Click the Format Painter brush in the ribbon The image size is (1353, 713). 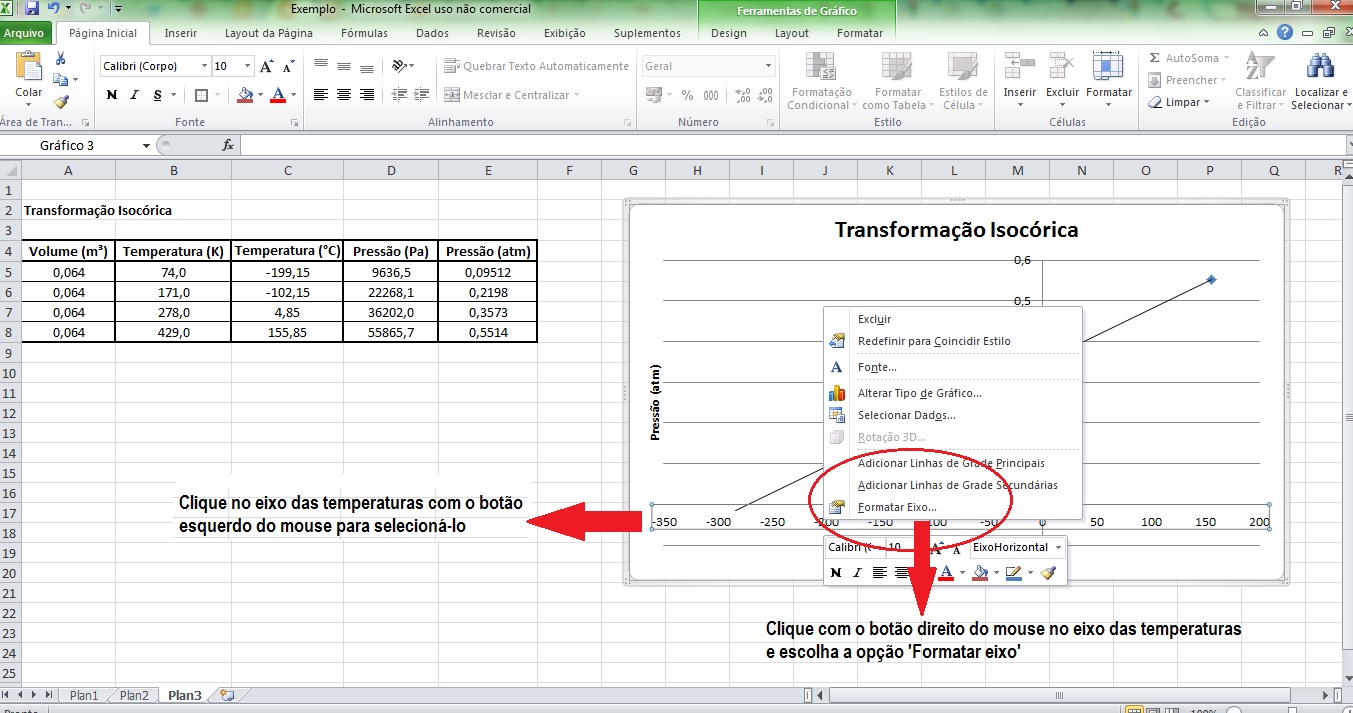pyautogui.click(x=61, y=101)
